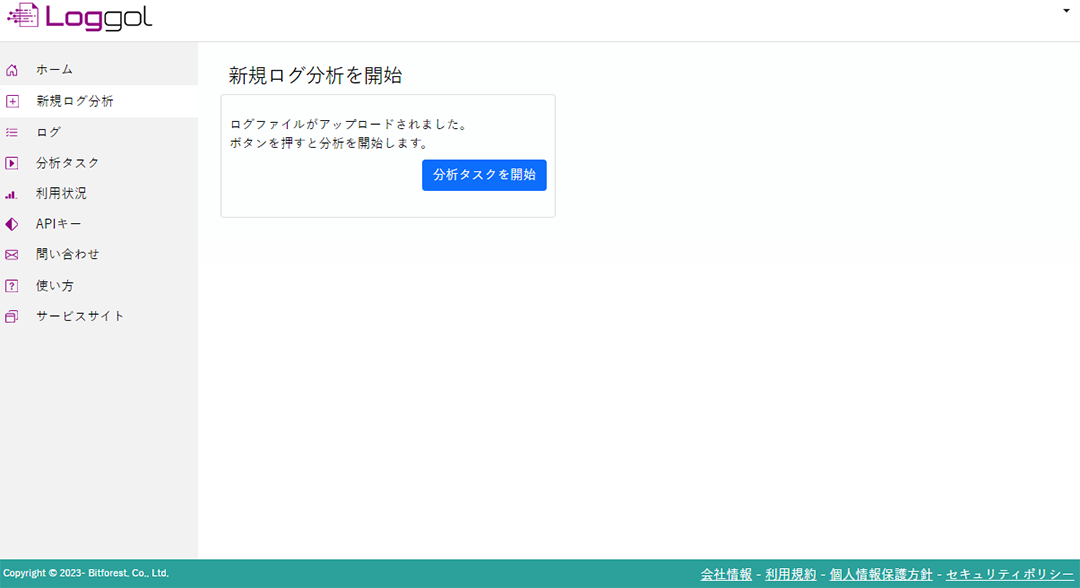Click the play-box icon beside 分析タスク
The width and height of the screenshot is (1080, 588).
[12, 163]
